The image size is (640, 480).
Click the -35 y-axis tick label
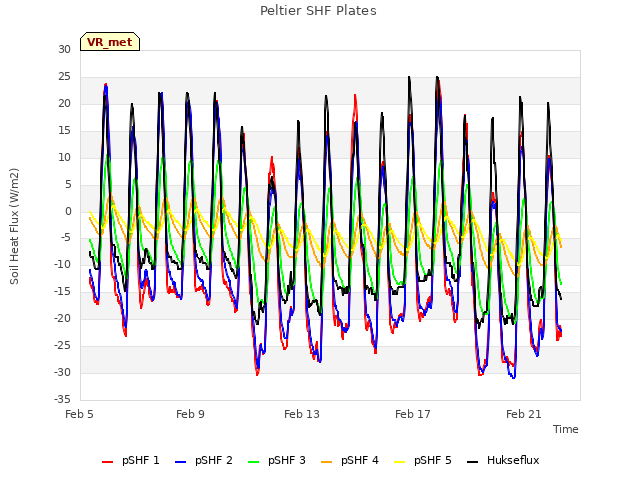pos(62,399)
